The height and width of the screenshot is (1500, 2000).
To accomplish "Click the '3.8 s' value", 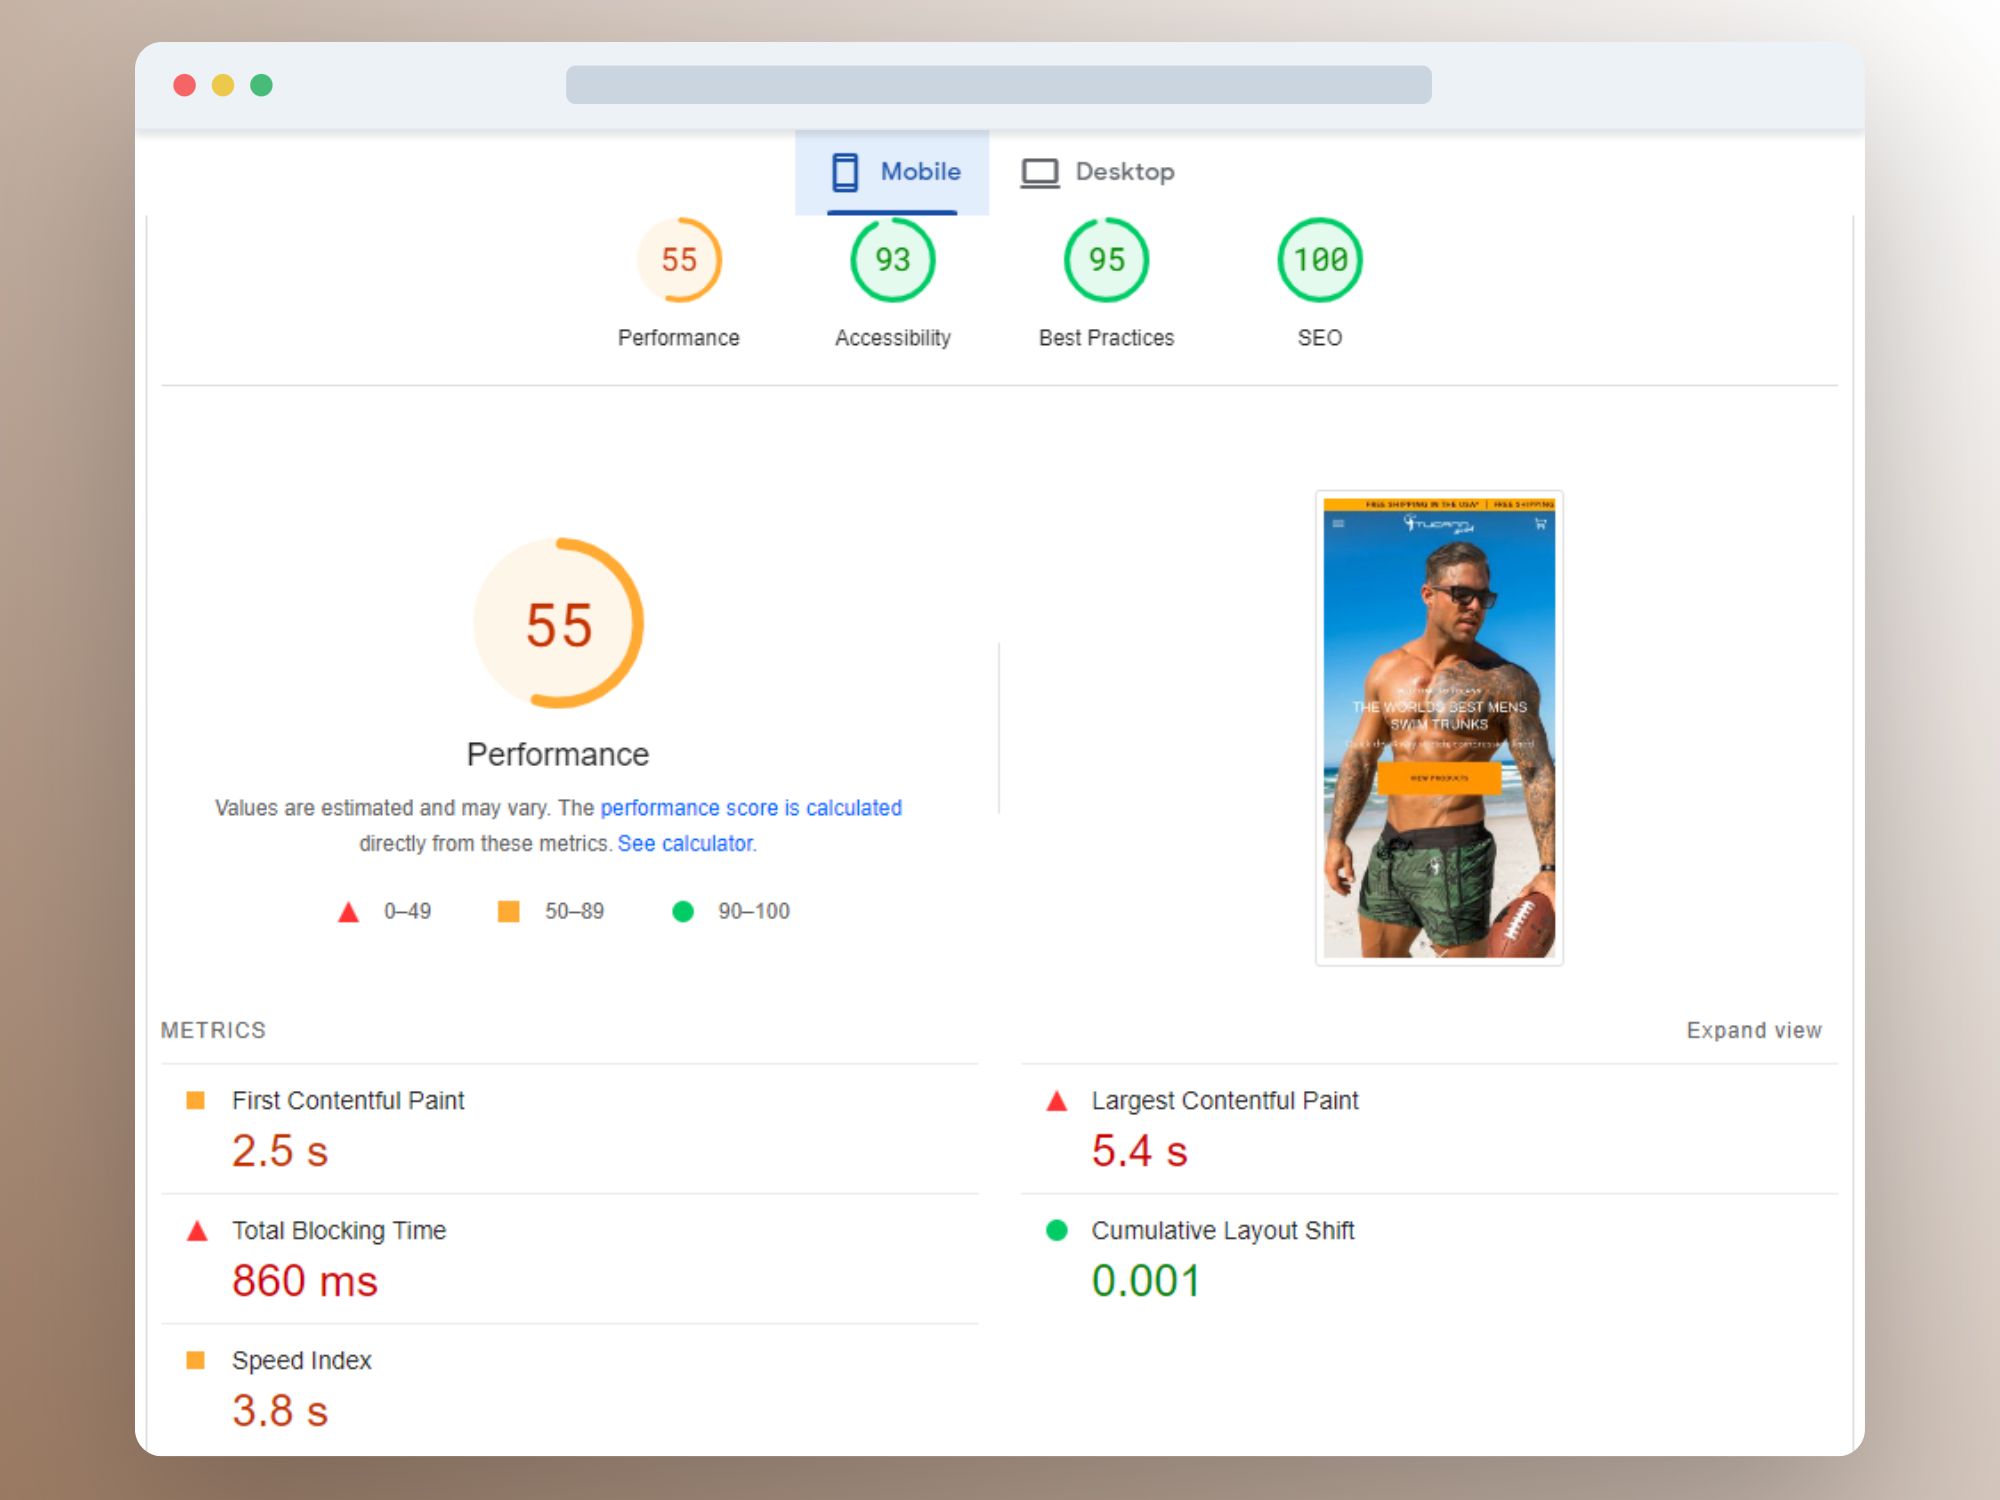I will [x=280, y=1411].
